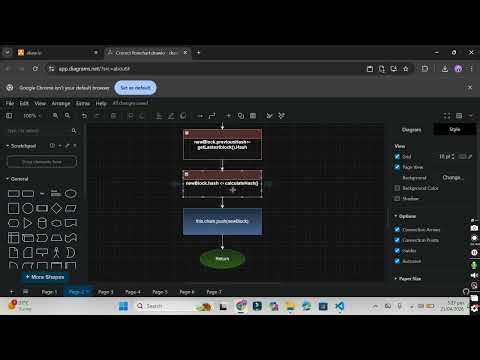Image resolution: width=480 pixels, height=360 pixels.
Task: Click the zoom in magnifier icon
Action: 55,116
